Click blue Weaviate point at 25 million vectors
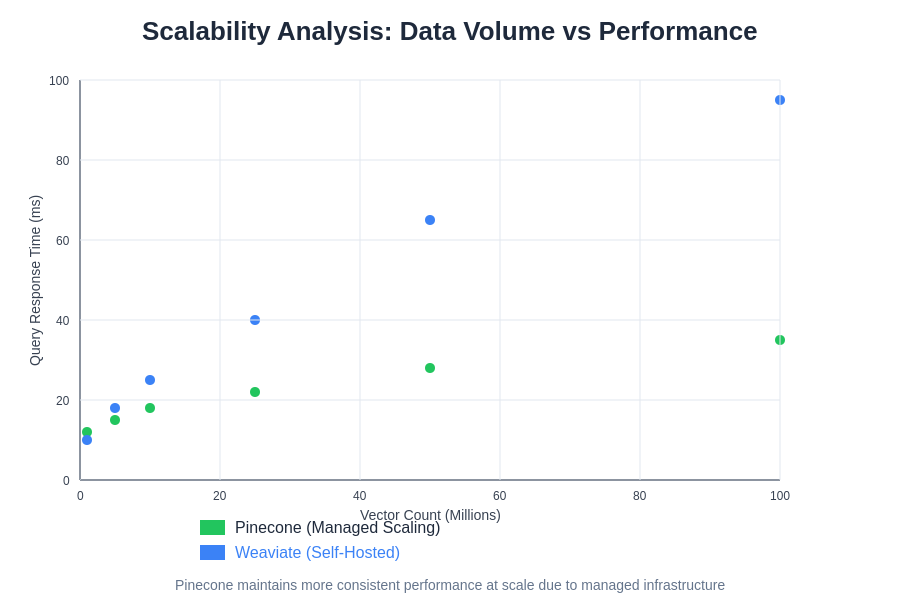The height and width of the screenshot is (600, 900). pos(255,320)
